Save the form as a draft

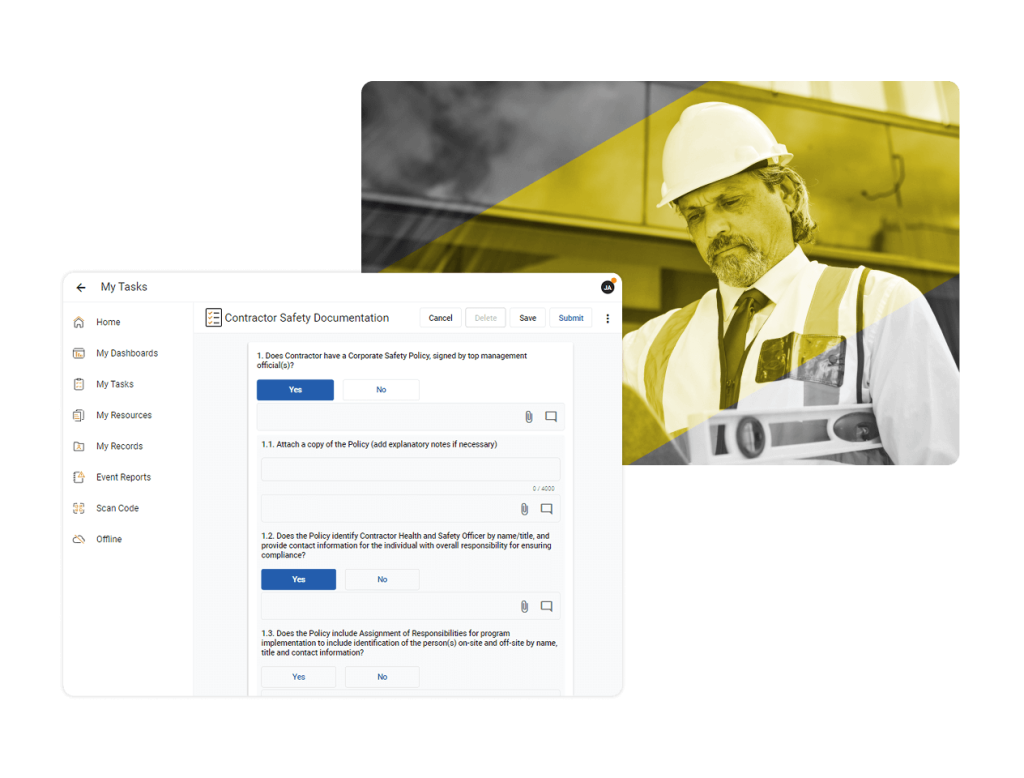coord(527,317)
